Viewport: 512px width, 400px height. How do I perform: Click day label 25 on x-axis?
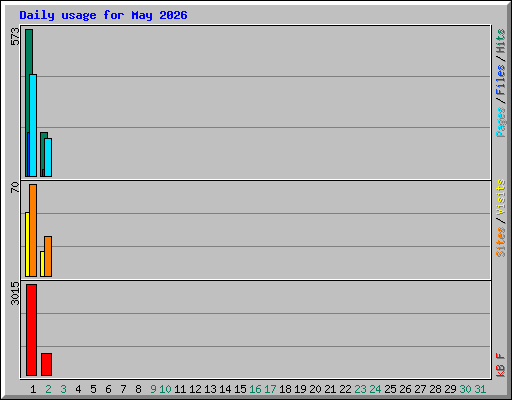tap(390, 389)
